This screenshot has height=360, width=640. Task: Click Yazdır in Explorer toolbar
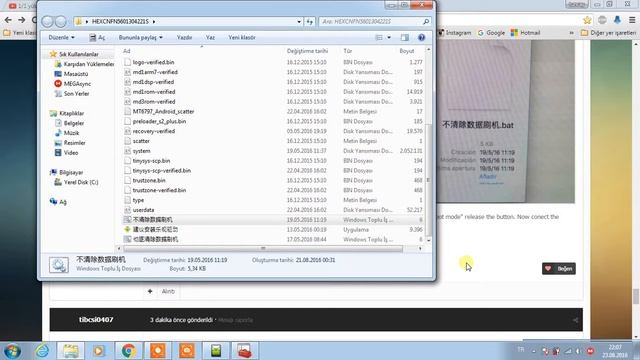pyautogui.click(x=184, y=38)
